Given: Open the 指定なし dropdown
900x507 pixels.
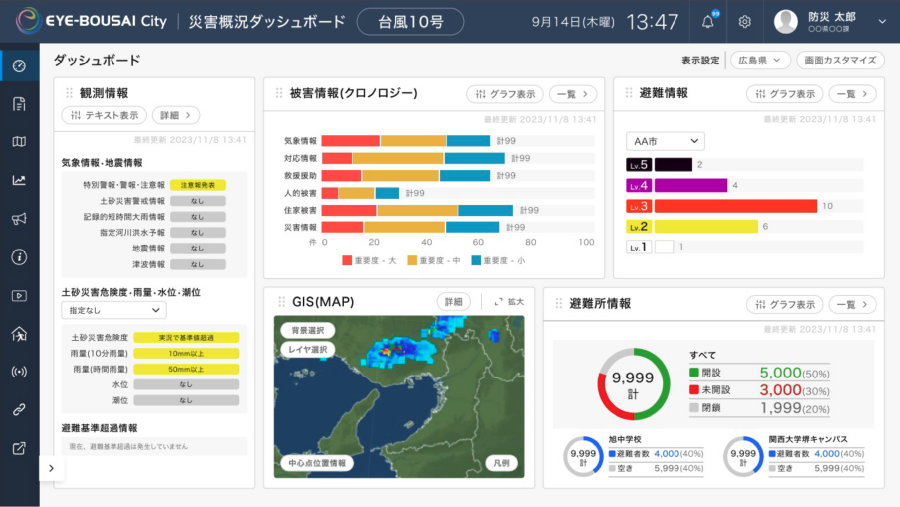Looking at the screenshot, I should [x=114, y=310].
